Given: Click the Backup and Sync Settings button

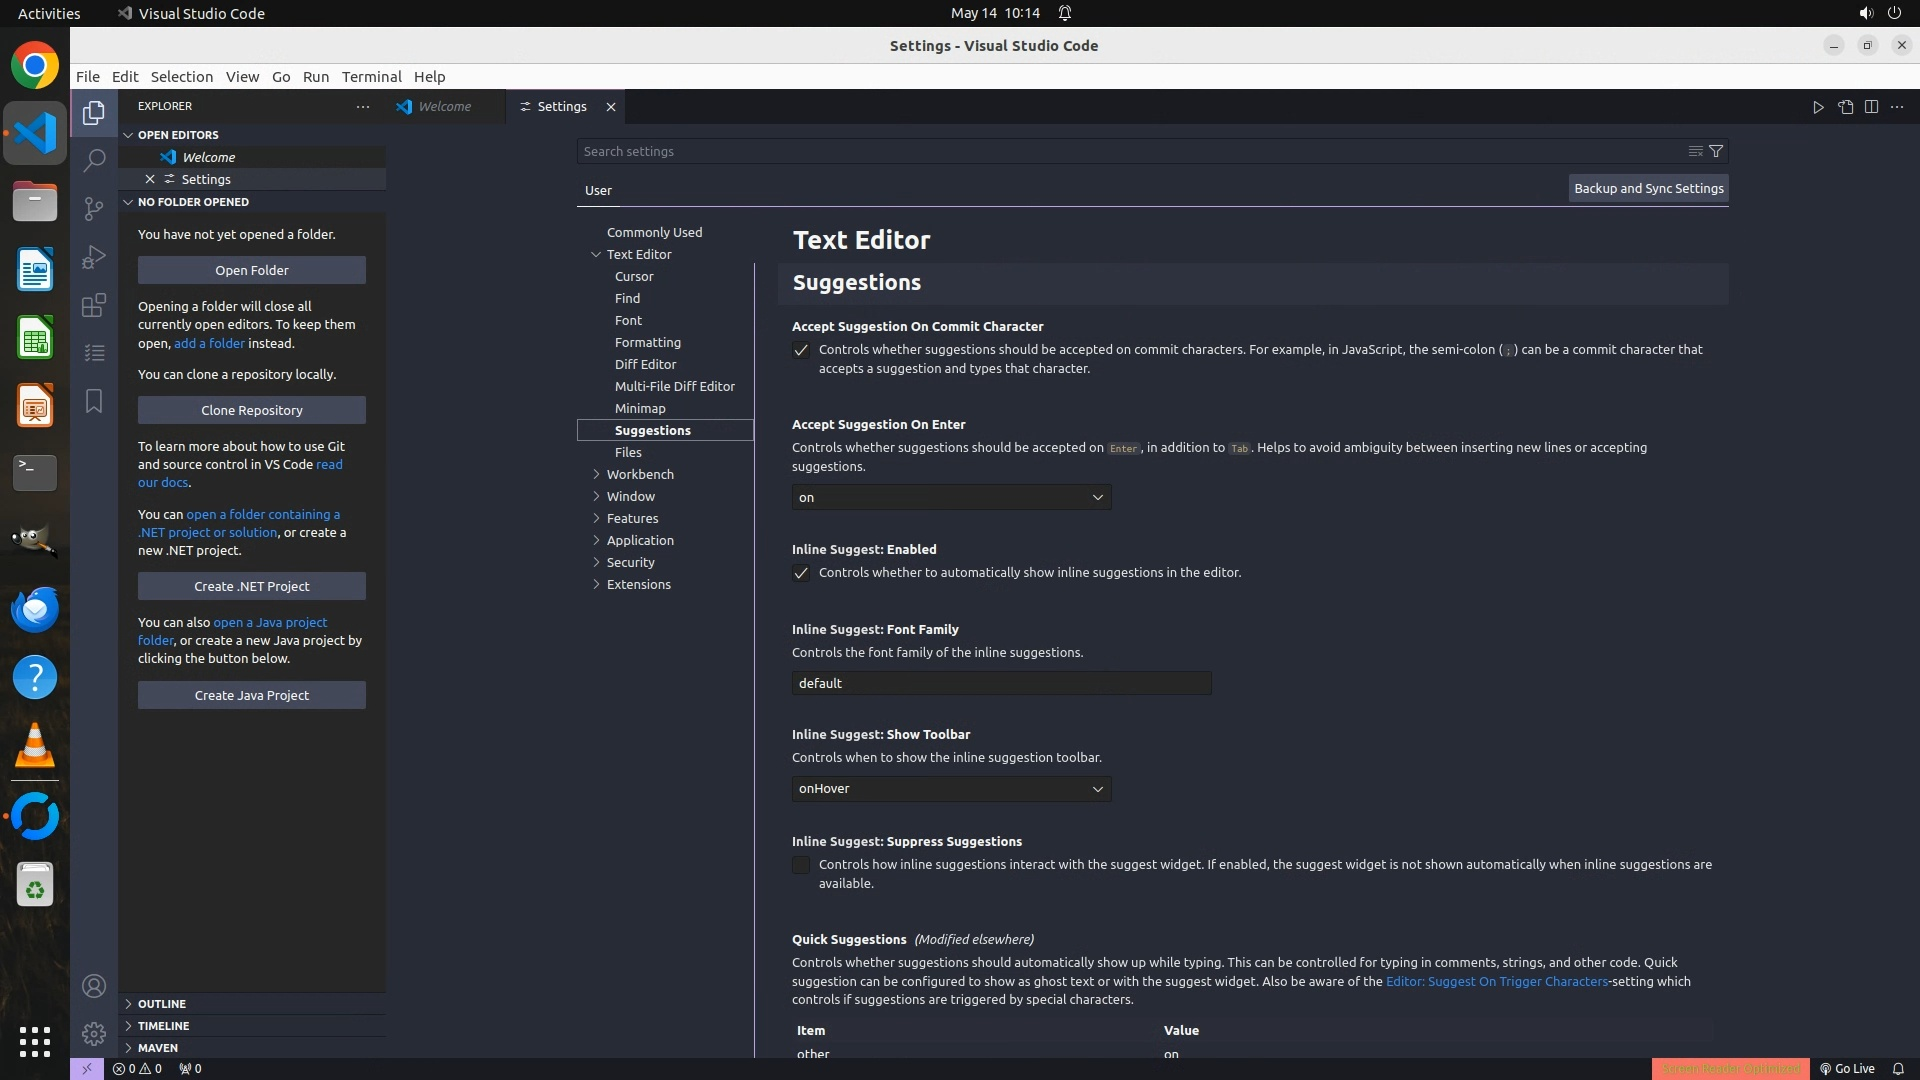Looking at the screenshot, I should tap(1648, 188).
